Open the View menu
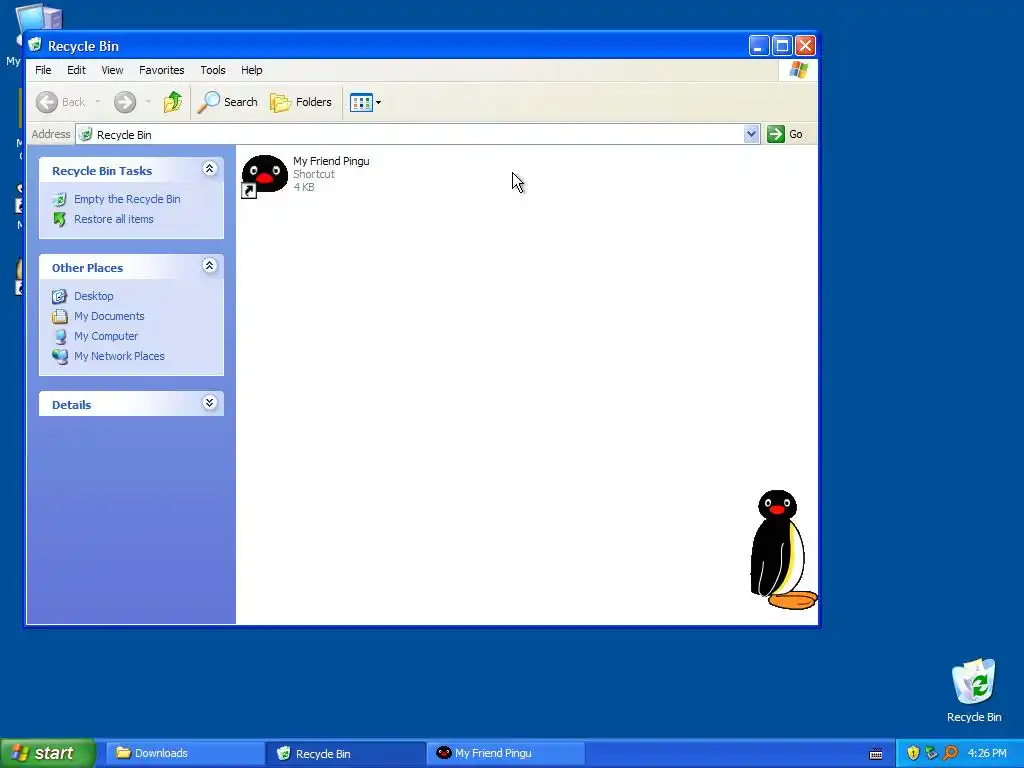 (112, 70)
